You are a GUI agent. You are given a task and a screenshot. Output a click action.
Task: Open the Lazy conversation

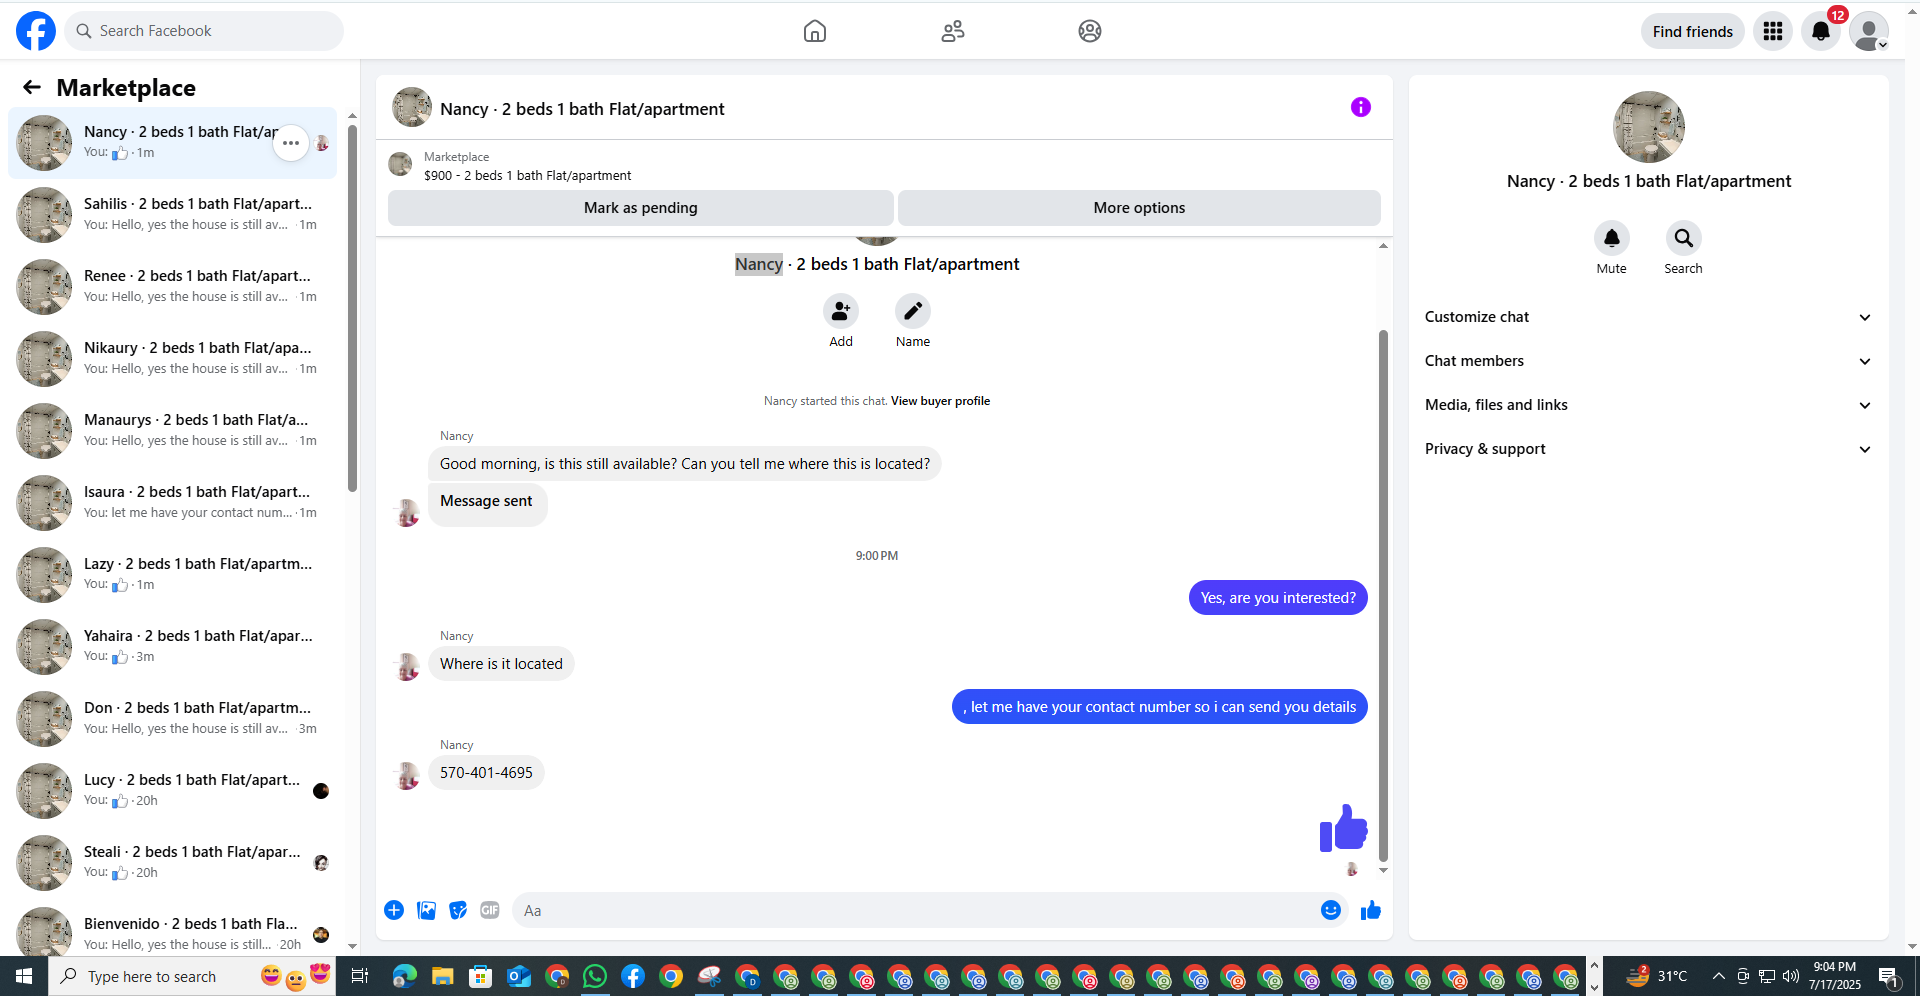click(173, 575)
